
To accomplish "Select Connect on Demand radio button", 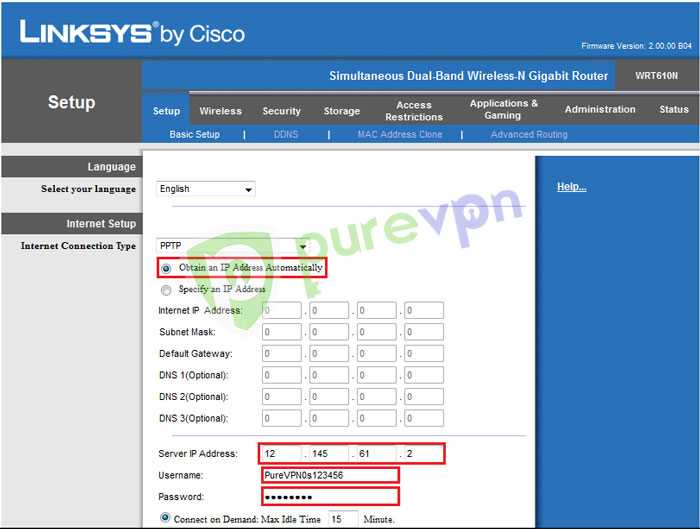I will point(165,518).
